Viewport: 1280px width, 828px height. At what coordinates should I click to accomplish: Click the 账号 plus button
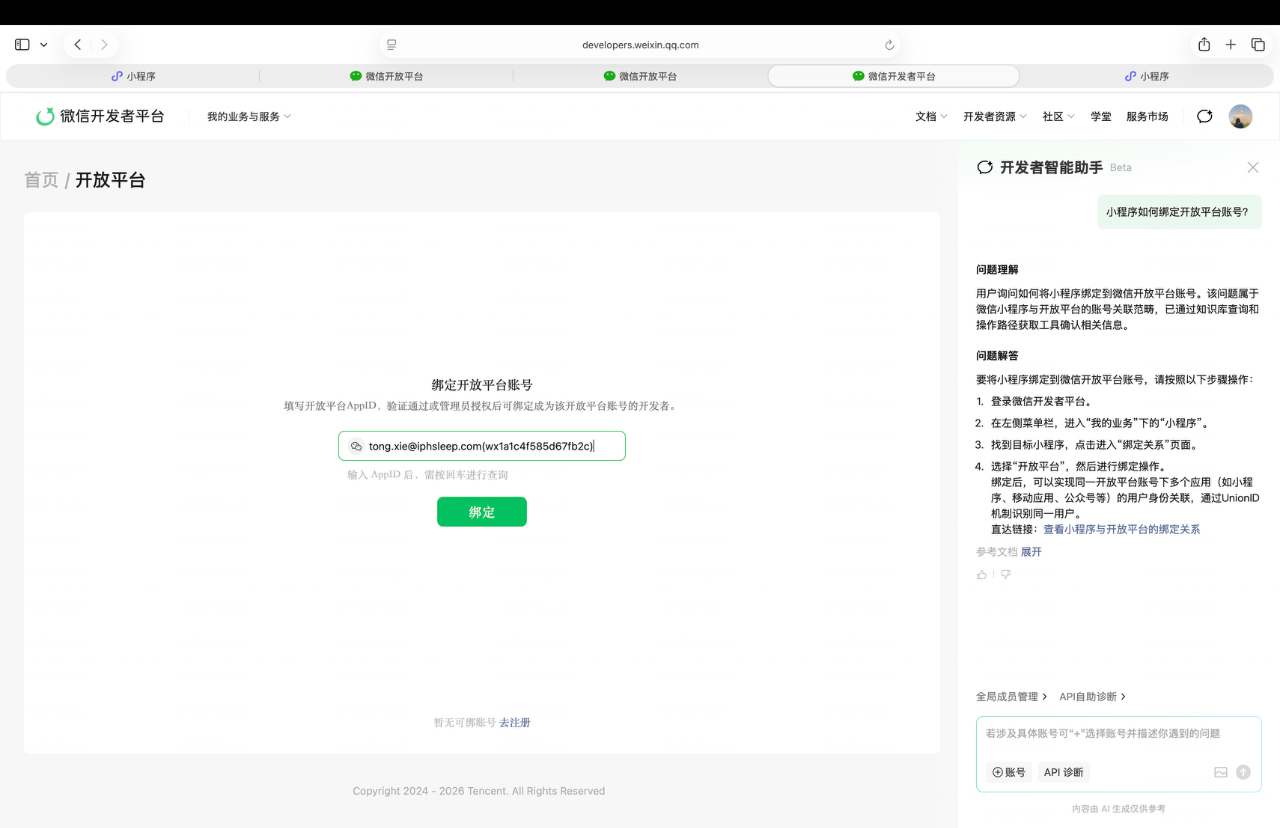click(x=1009, y=772)
